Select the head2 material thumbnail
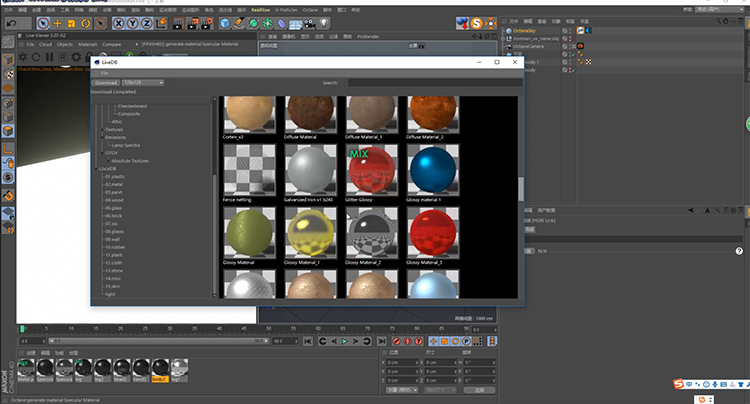Screen dimensions: 750x404 click(121, 370)
